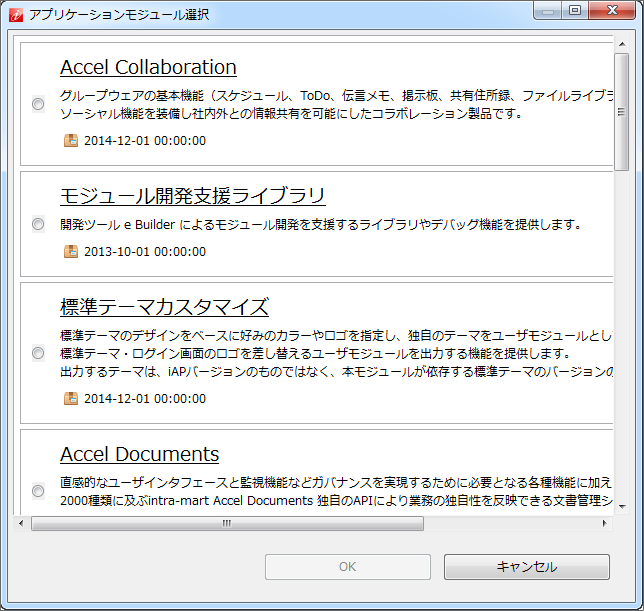
Task: Select the 標準テーマカスタマイズ radio button
Action: pyautogui.click(x=38, y=353)
